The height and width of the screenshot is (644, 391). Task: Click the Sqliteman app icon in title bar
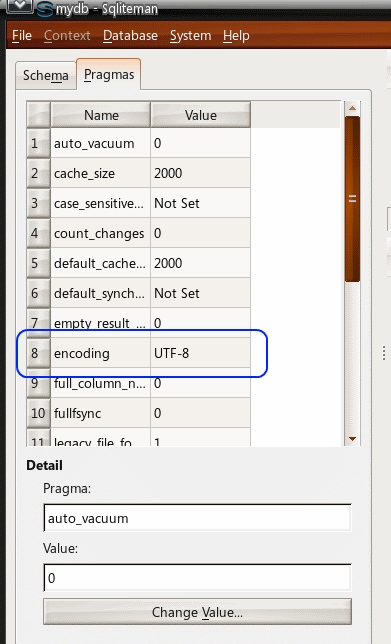pyautogui.click(x=45, y=9)
